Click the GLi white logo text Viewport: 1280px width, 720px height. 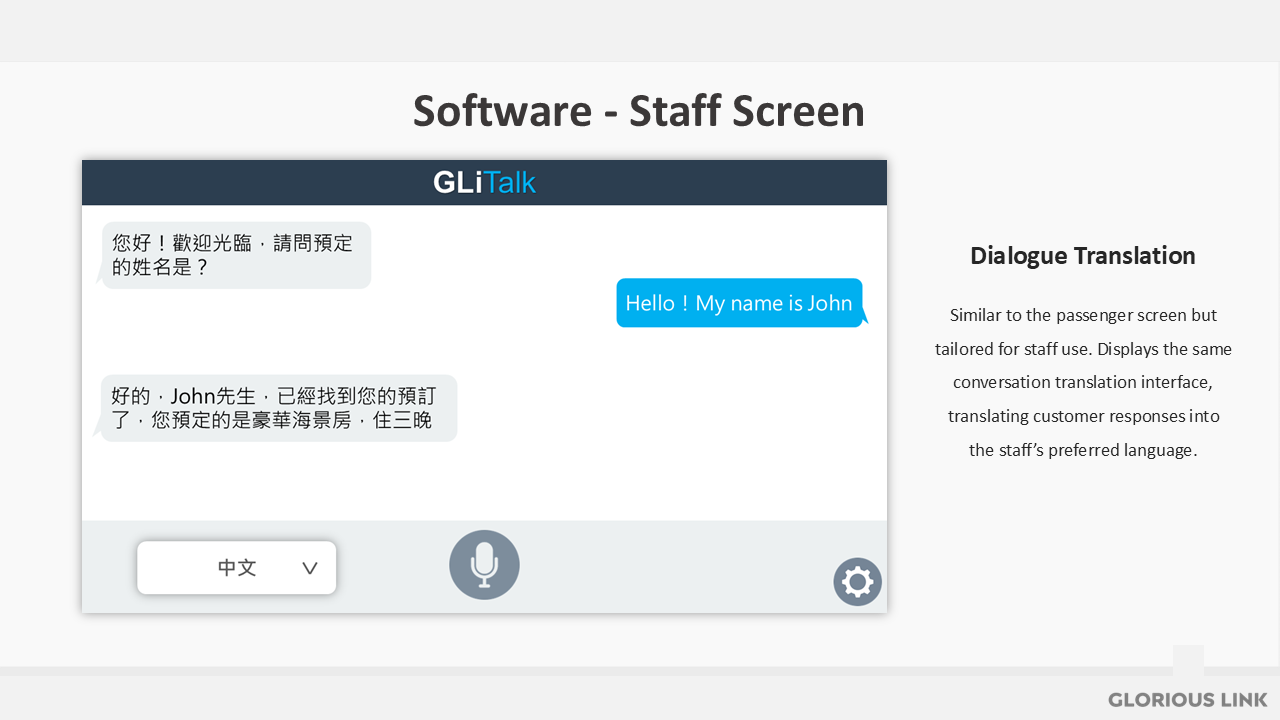pos(457,183)
